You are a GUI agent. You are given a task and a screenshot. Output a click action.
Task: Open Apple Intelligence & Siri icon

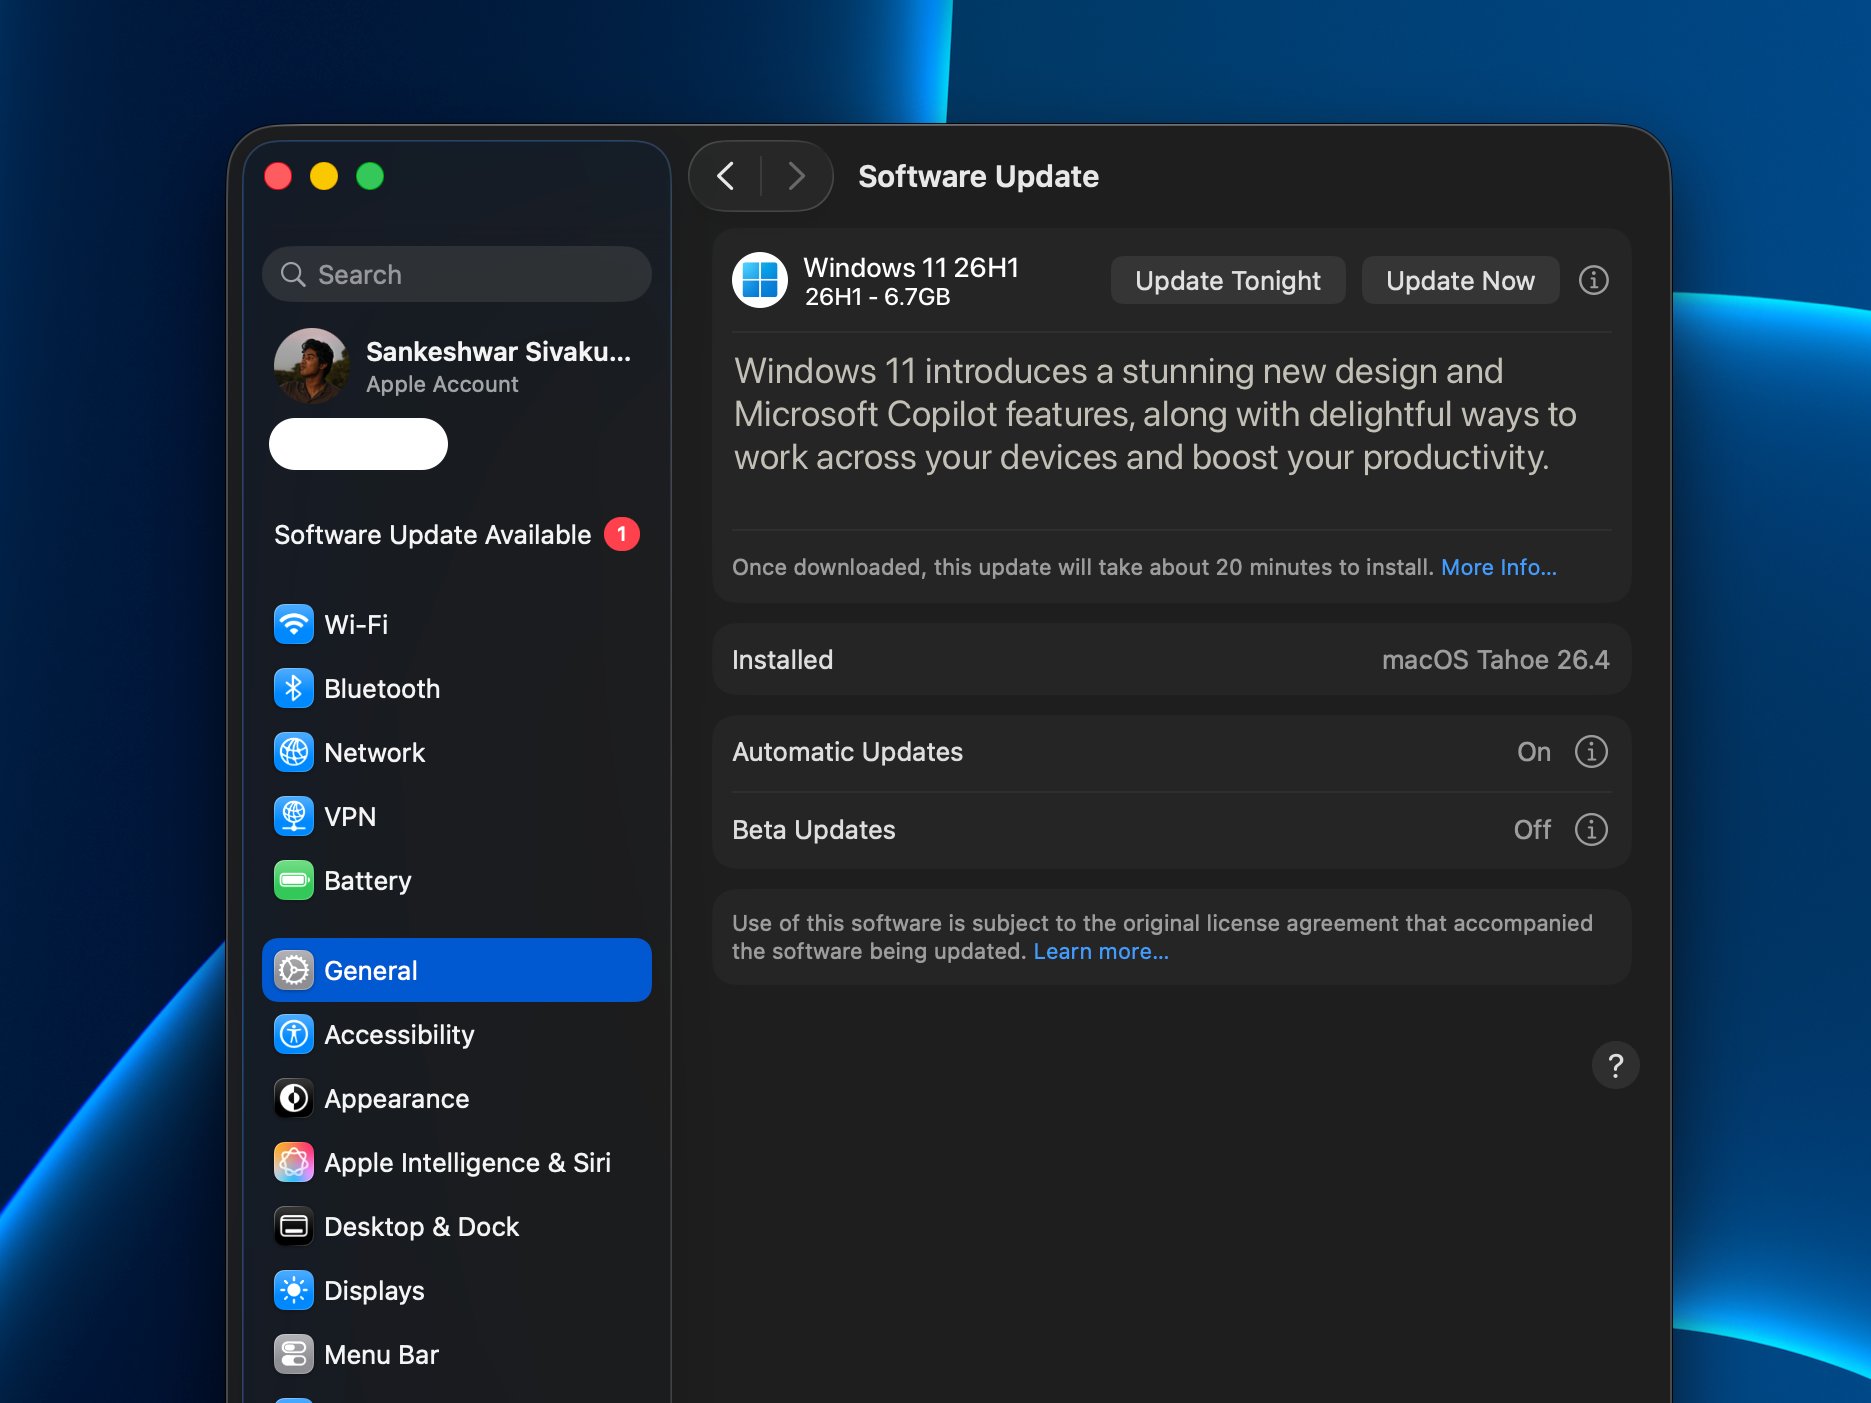pyautogui.click(x=293, y=1162)
